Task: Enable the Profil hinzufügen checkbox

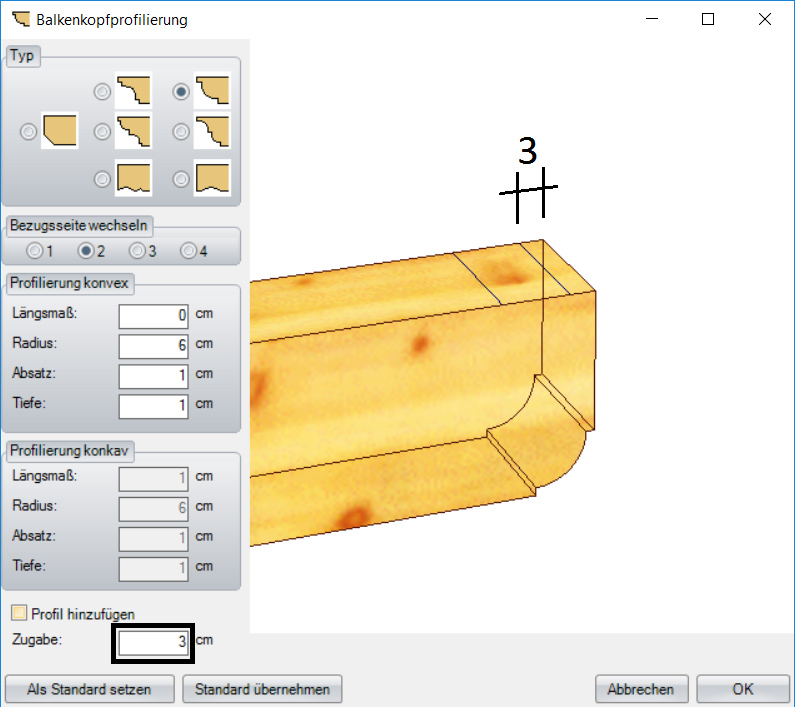Action: tap(19, 613)
